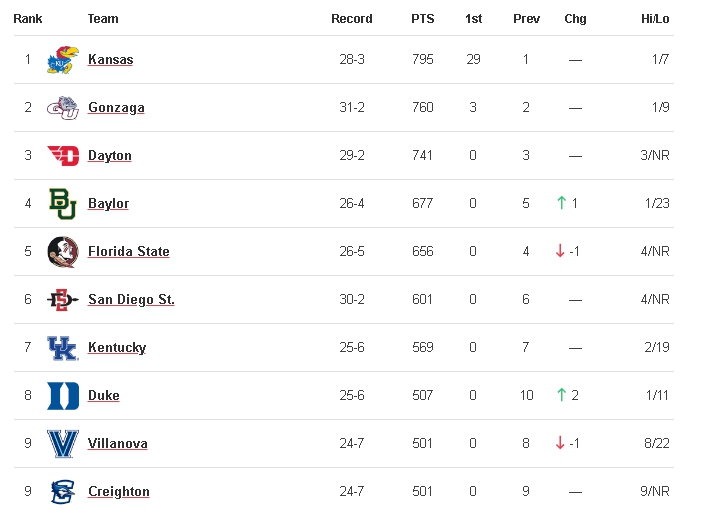Click the PTS column header
Viewport: 712px width, 511px height.
[422, 19]
